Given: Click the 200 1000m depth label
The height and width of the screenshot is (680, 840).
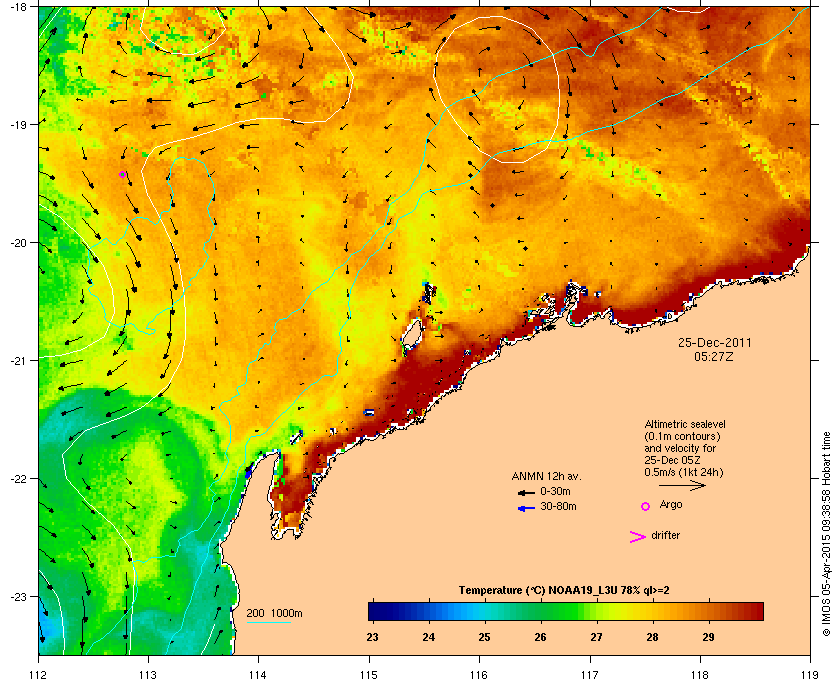Looking at the screenshot, I should (x=274, y=614).
